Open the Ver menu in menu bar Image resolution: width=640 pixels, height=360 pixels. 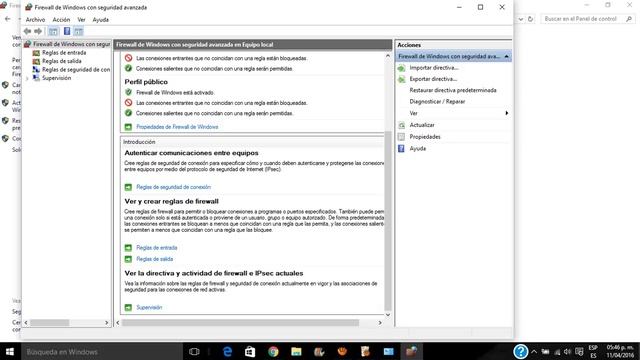coord(81,20)
